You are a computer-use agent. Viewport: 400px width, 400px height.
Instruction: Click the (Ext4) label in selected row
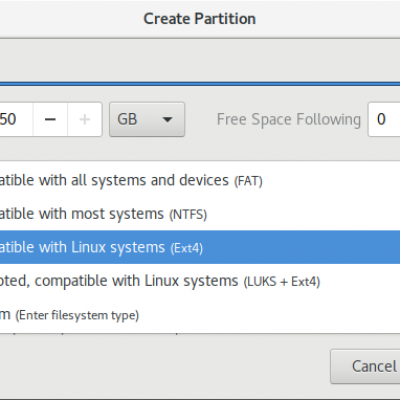click(x=187, y=248)
